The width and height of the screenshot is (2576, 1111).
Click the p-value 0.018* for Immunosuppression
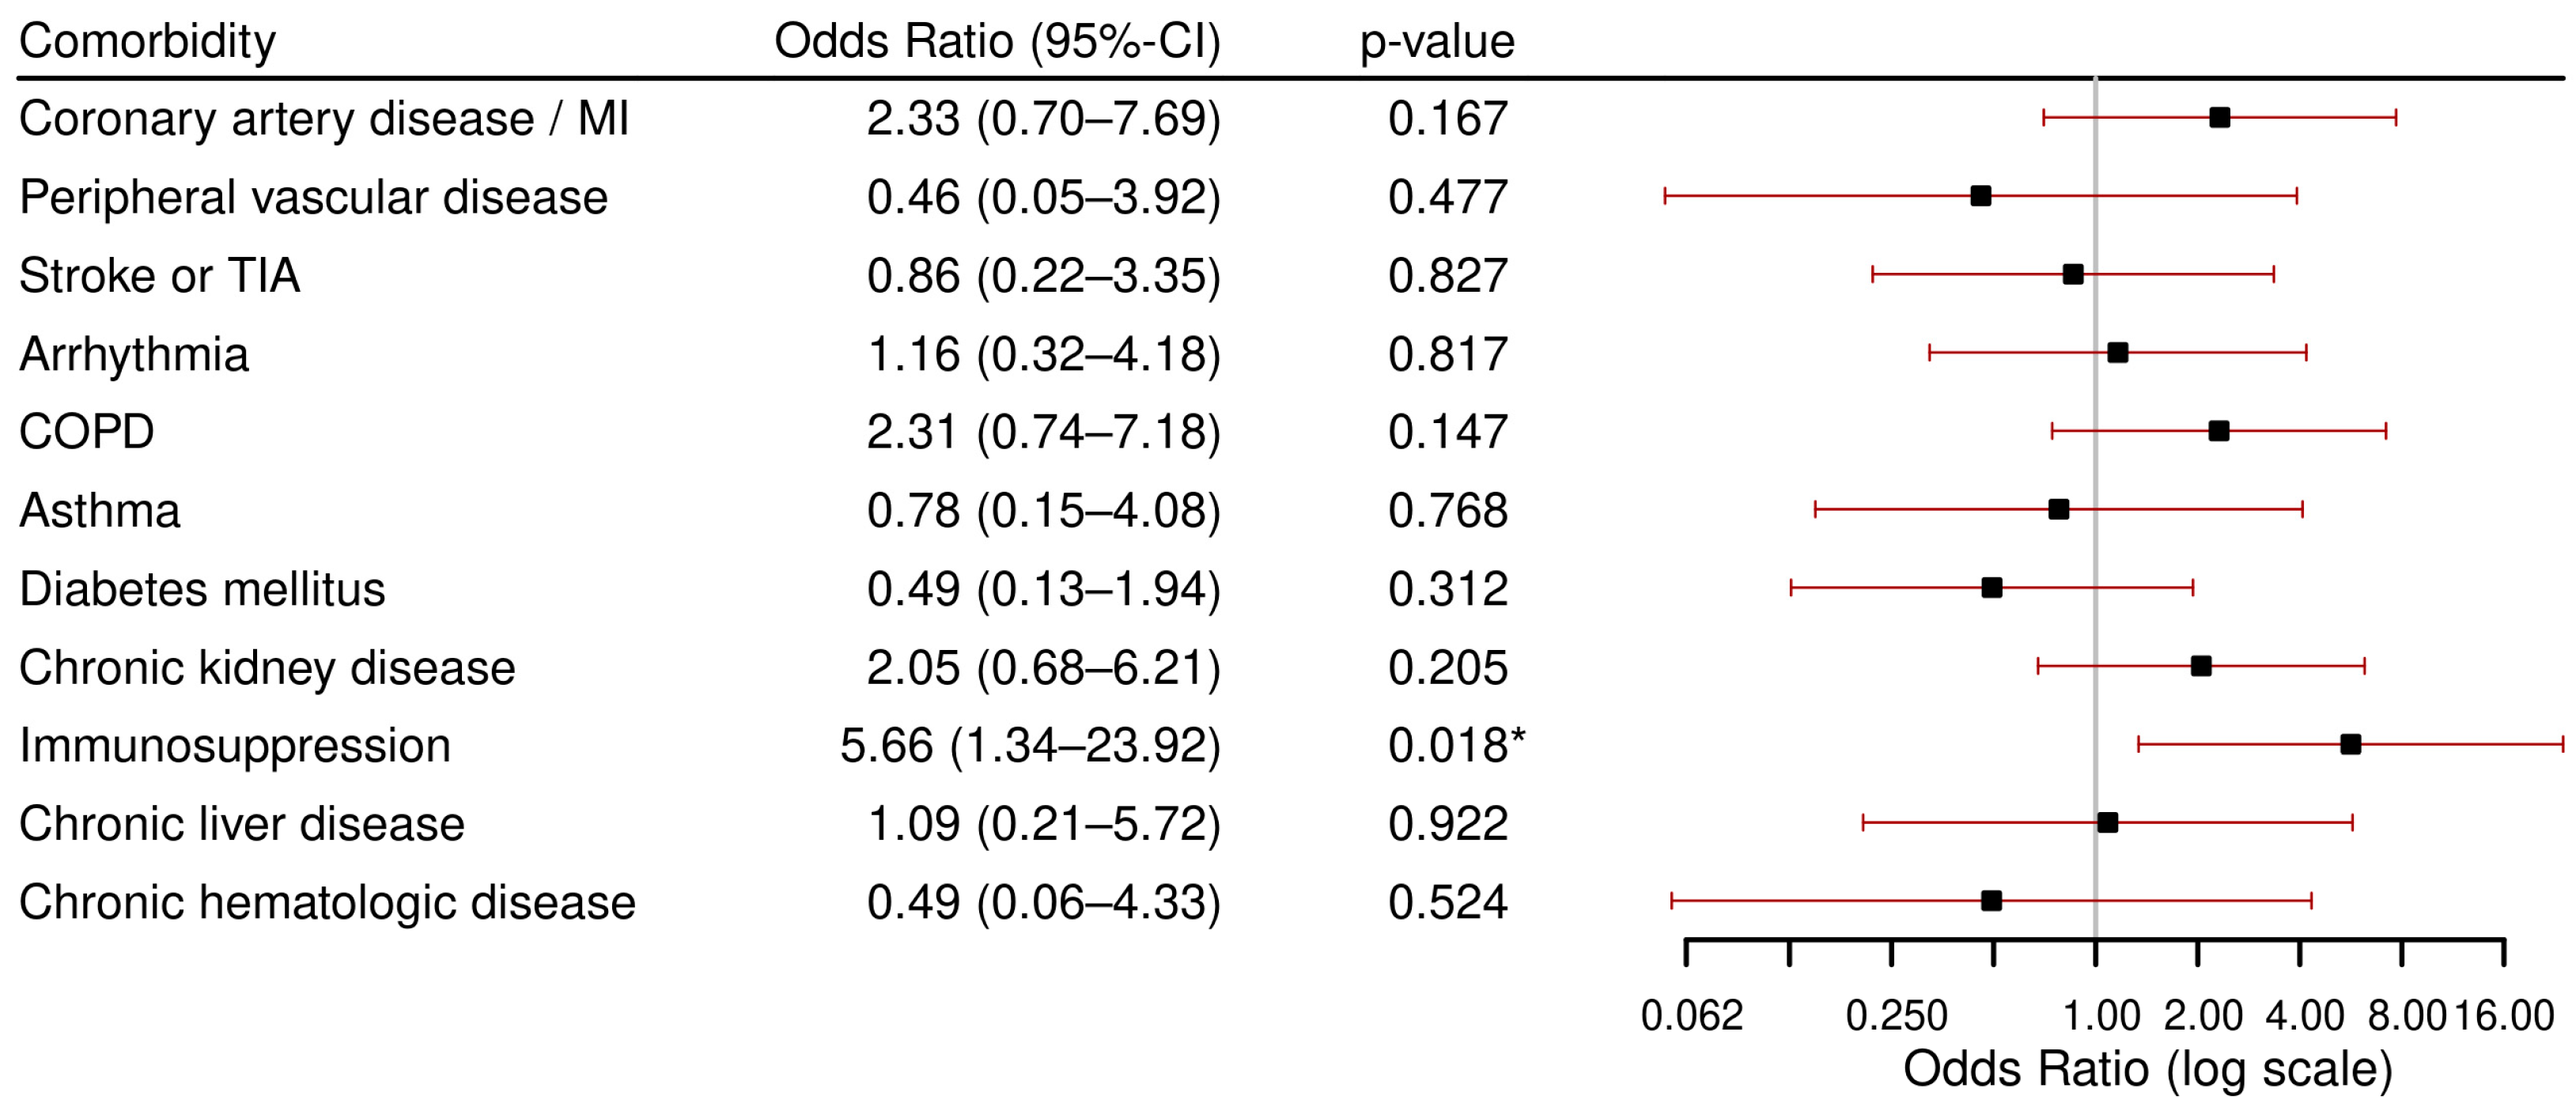point(1456,745)
